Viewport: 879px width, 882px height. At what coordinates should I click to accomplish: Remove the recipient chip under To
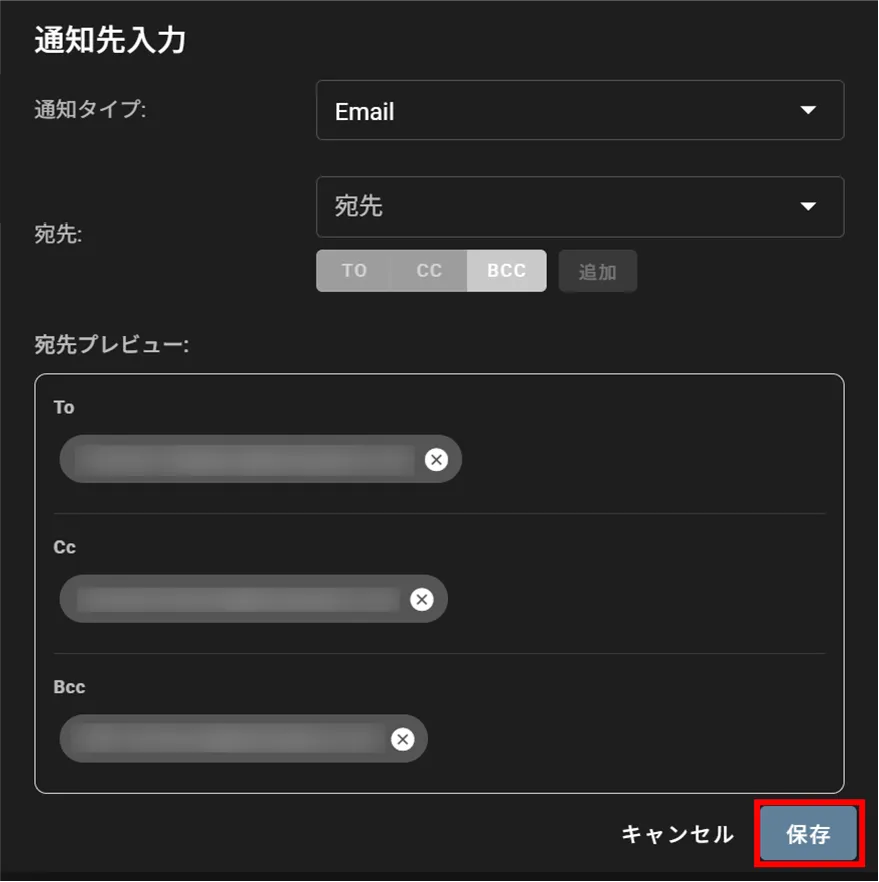[436, 459]
